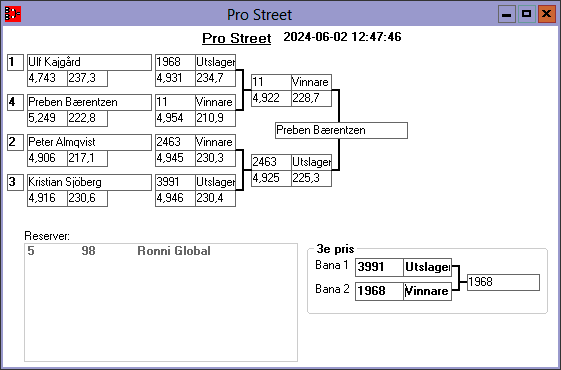This screenshot has height=370, width=561.
Task: Click the timestamp 2024-06-02 12:47:46
Action: (x=342, y=37)
